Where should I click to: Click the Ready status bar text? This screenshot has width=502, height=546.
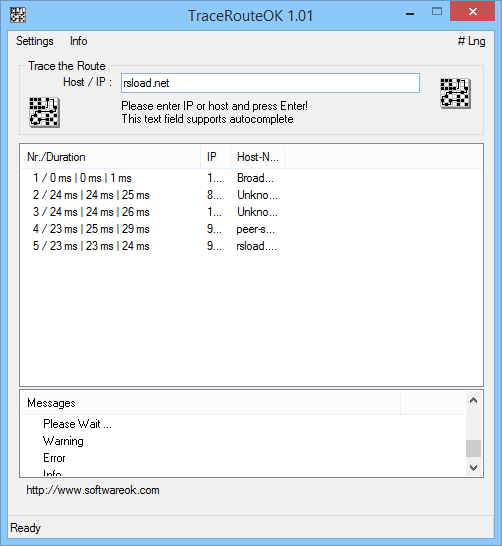(25, 528)
